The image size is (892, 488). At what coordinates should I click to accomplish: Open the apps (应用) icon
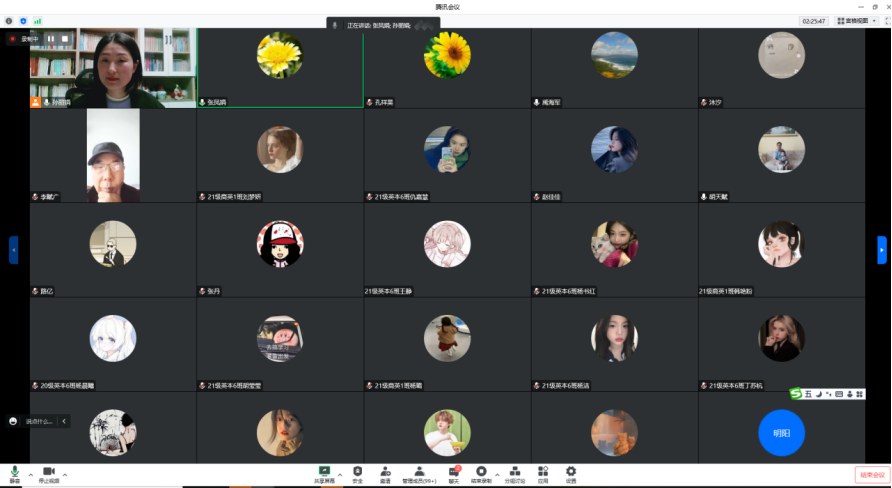tap(543, 472)
